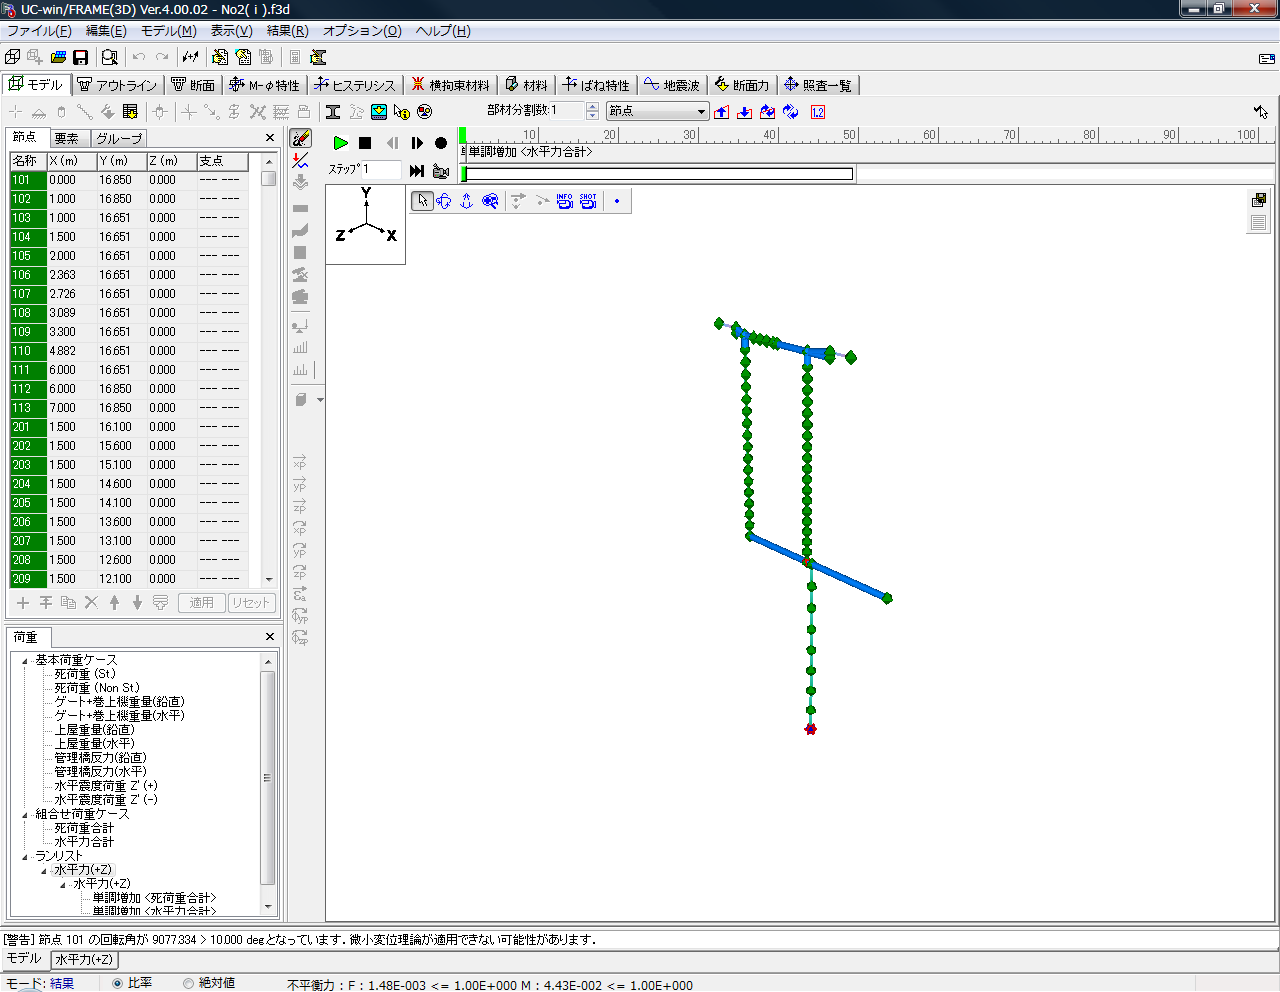The image size is (1280, 992).
Task: Click the save floppy disk icon
Action: 81,58
